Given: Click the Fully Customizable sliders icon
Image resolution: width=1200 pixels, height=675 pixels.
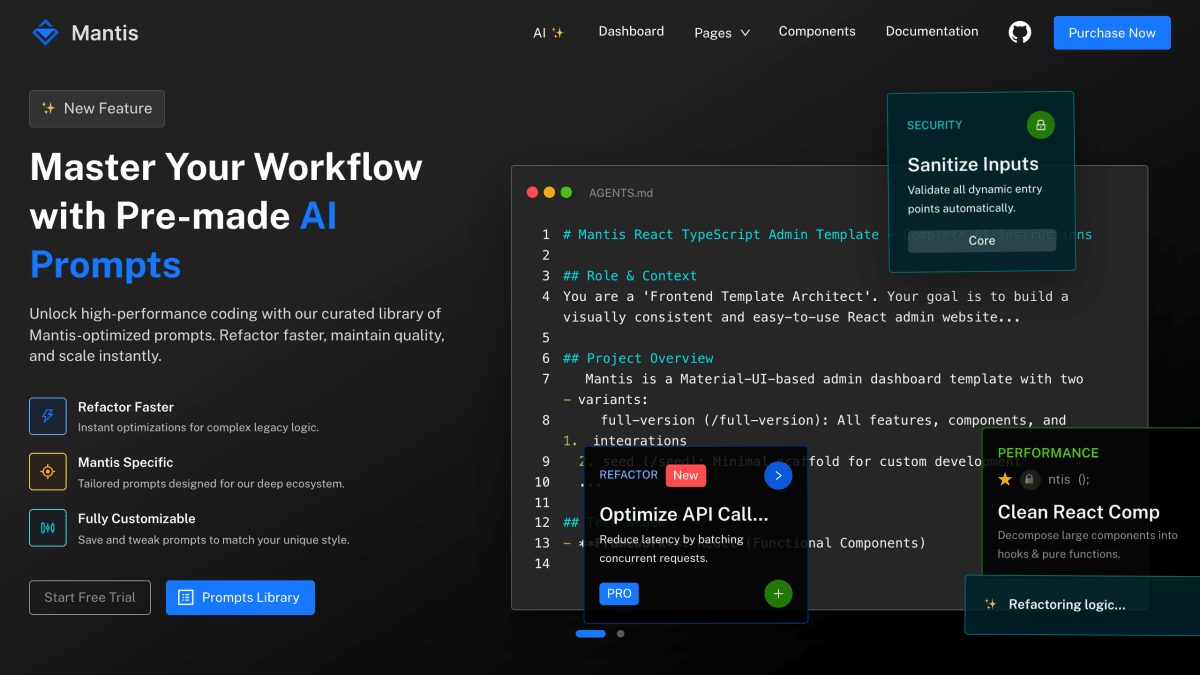Looking at the screenshot, I should pyautogui.click(x=48, y=528).
